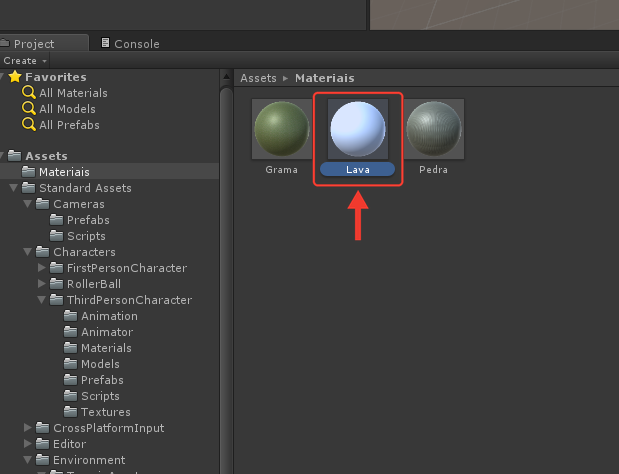
Task: Click the Editor folder icon
Action: click(43, 443)
